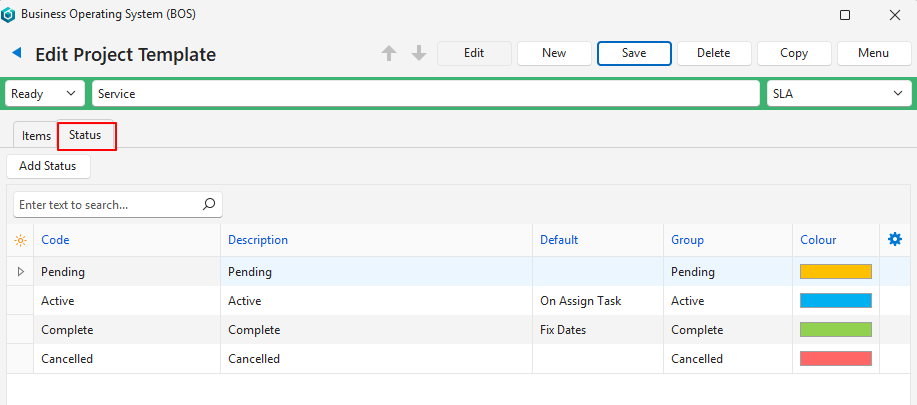Click the blue back arrow icon
This screenshot has height=405, width=917.
point(17,53)
